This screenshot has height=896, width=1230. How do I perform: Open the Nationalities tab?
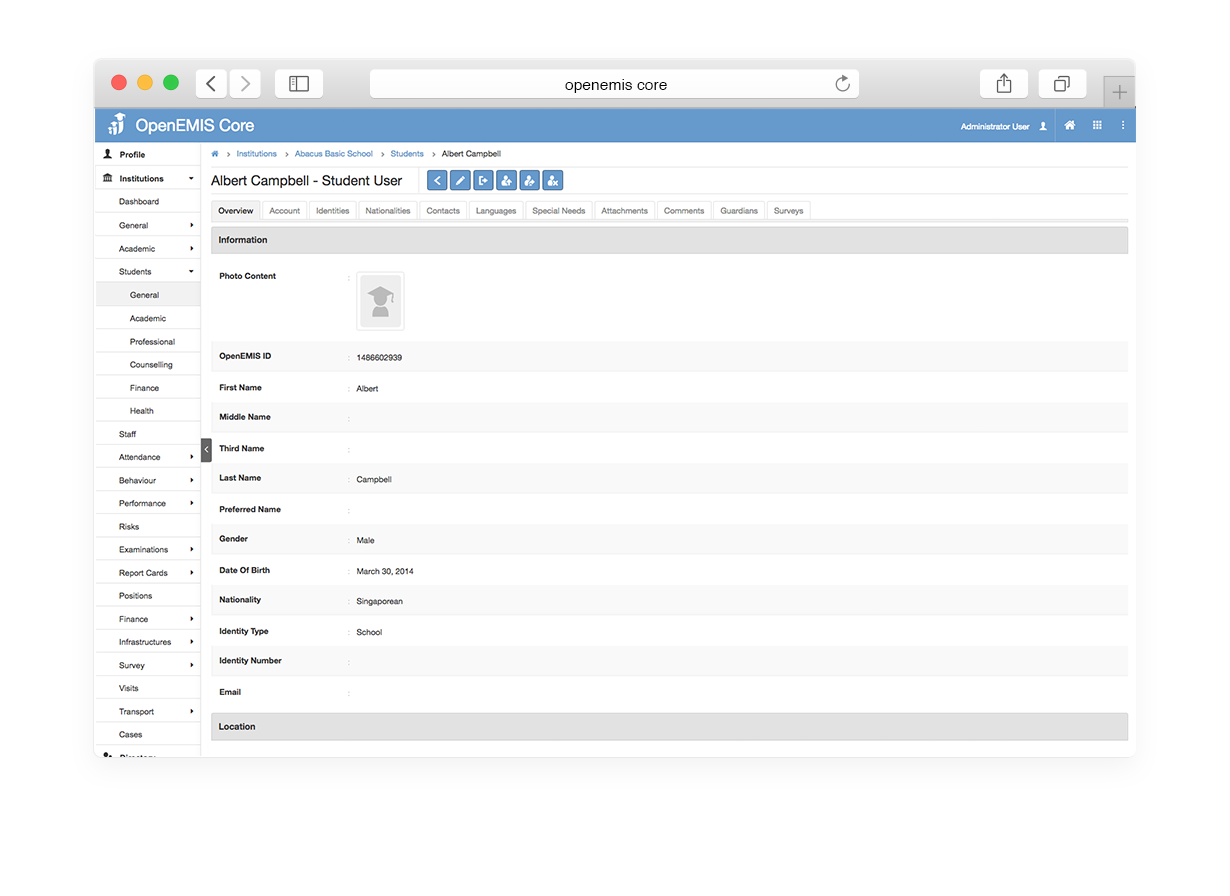388,211
